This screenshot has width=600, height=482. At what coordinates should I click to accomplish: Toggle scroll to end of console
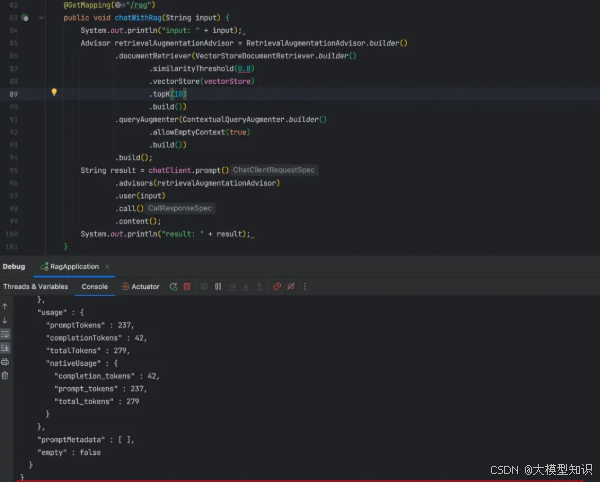[5, 348]
